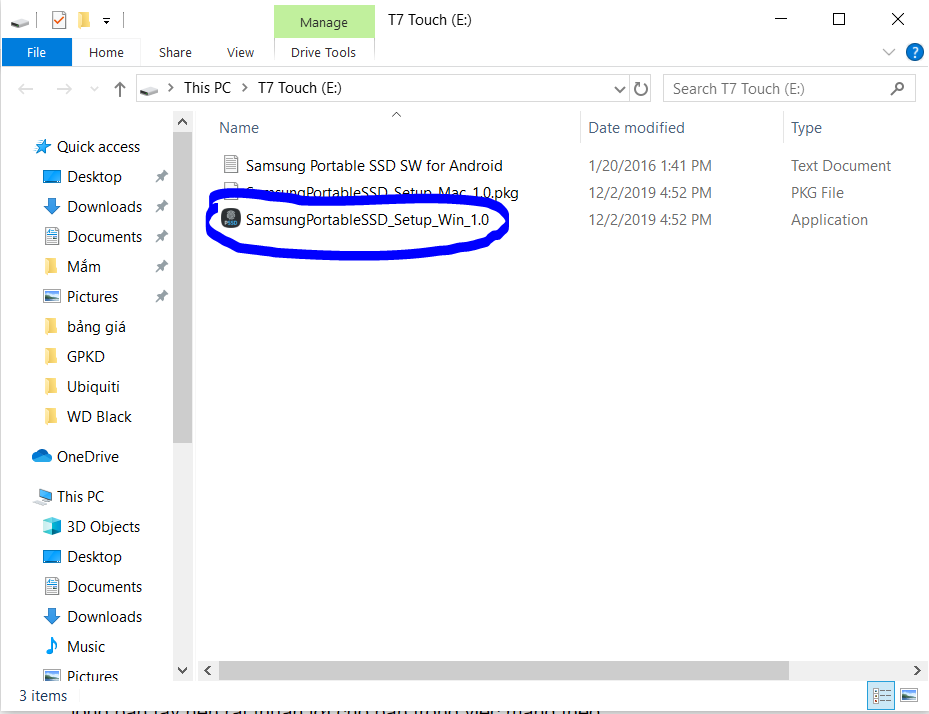Open the Help question mark icon

pos(915,52)
